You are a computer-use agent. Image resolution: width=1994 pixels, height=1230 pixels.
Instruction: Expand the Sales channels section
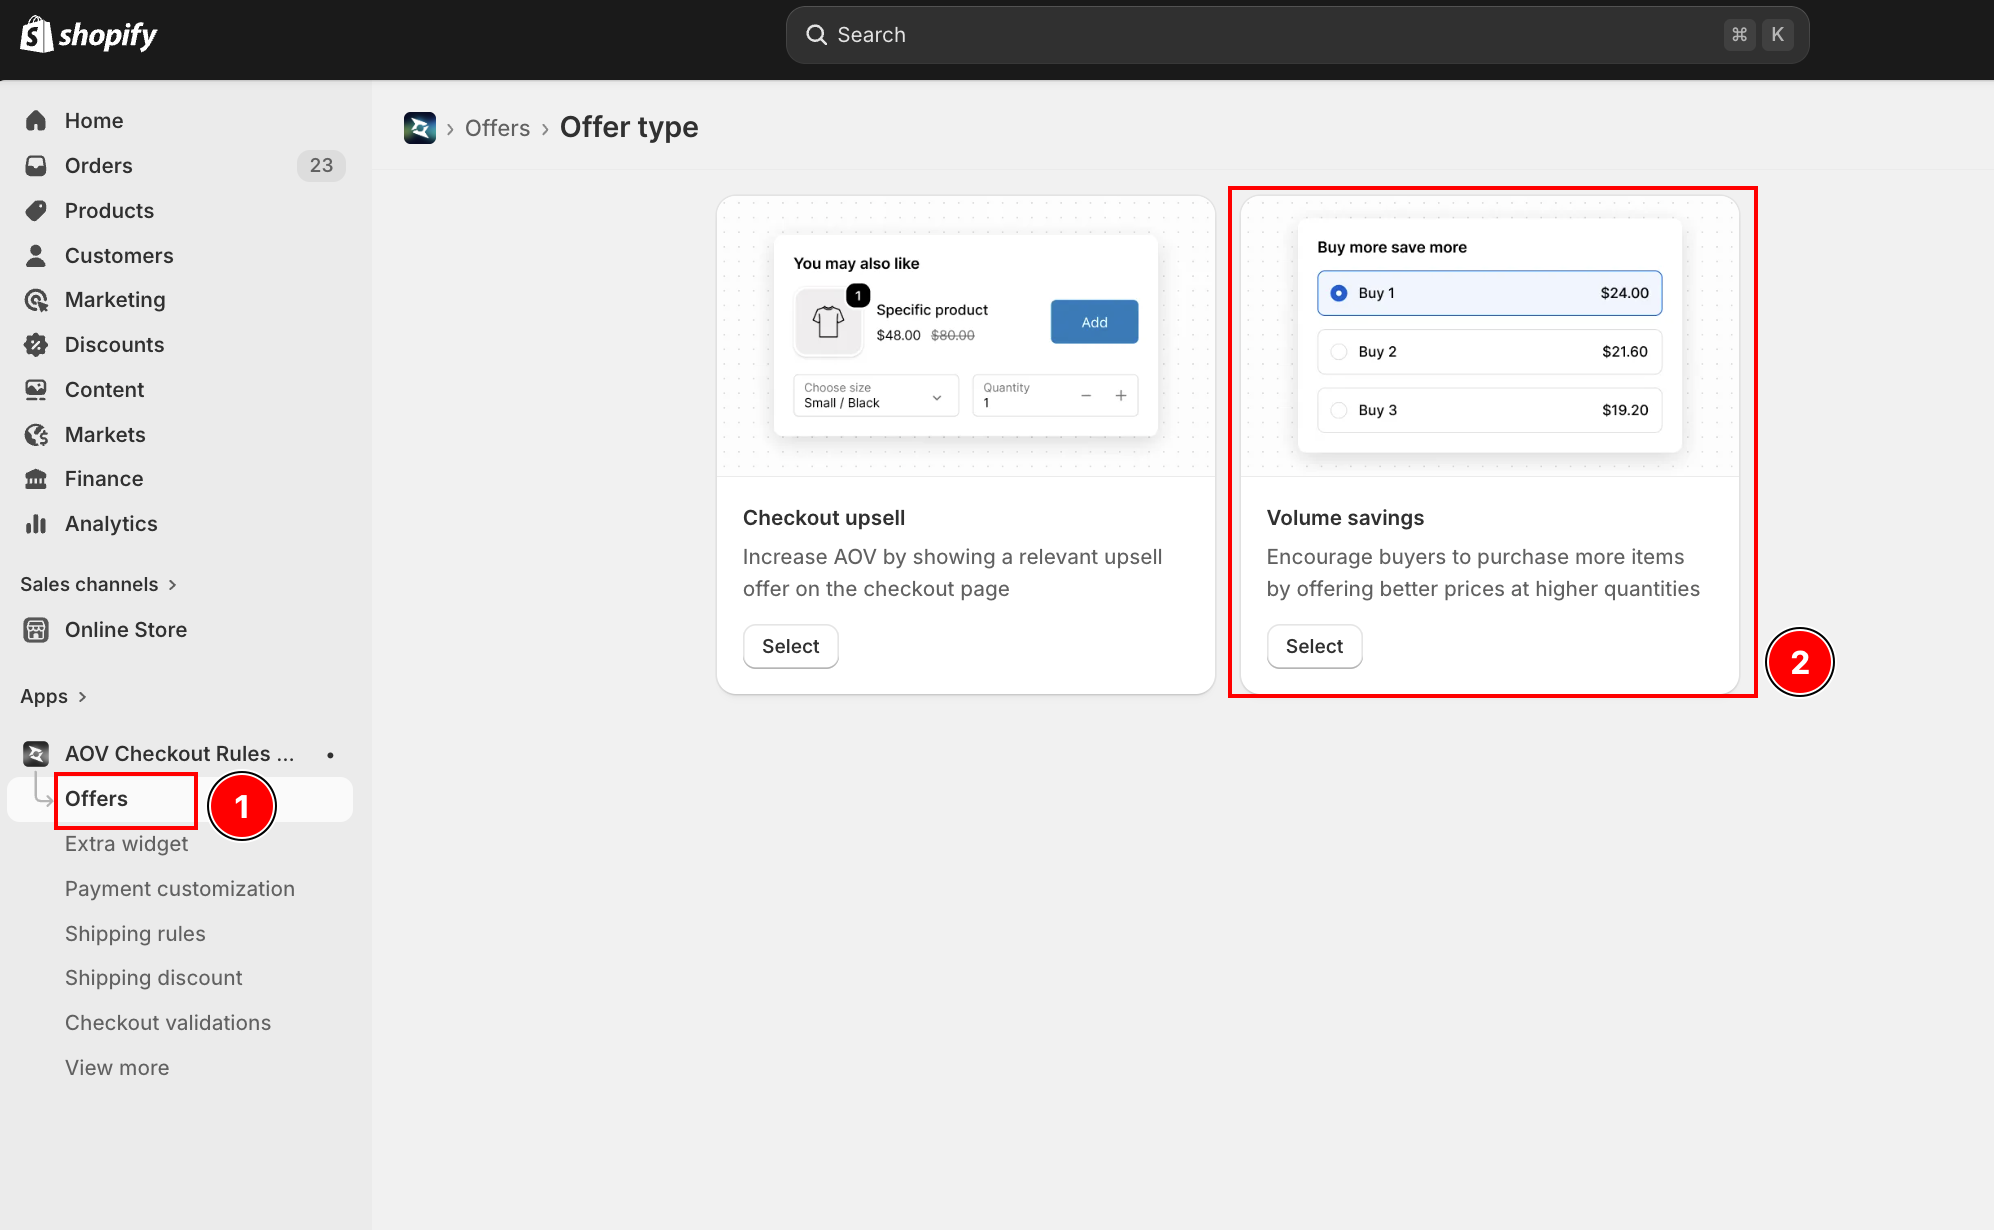[x=98, y=585]
